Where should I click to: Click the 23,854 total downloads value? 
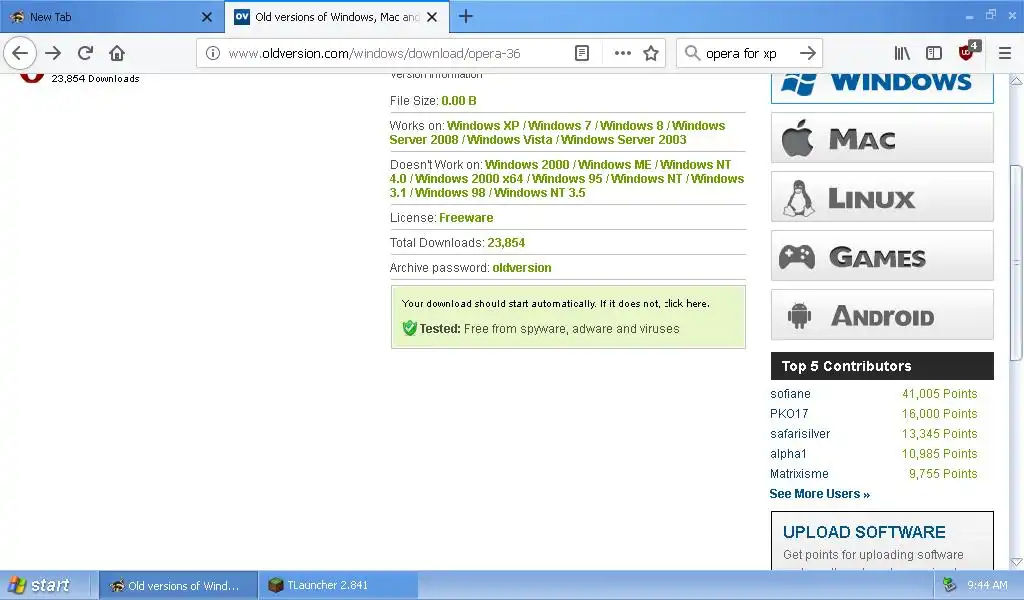[x=506, y=243]
